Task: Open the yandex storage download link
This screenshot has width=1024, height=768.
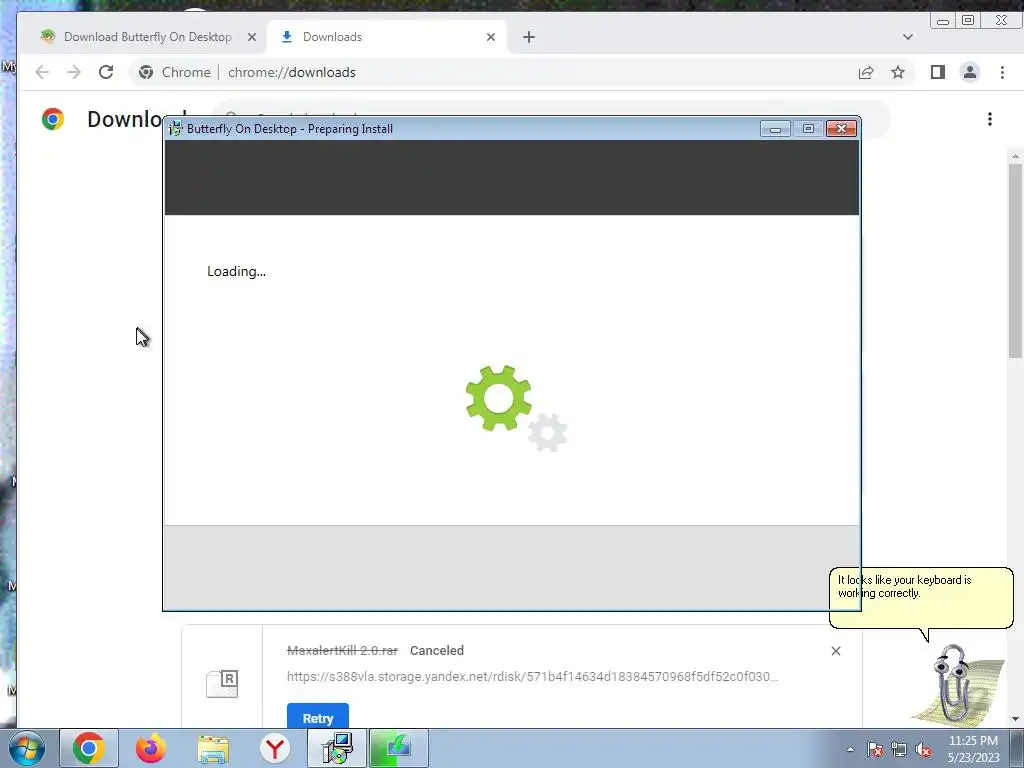Action: 532,677
